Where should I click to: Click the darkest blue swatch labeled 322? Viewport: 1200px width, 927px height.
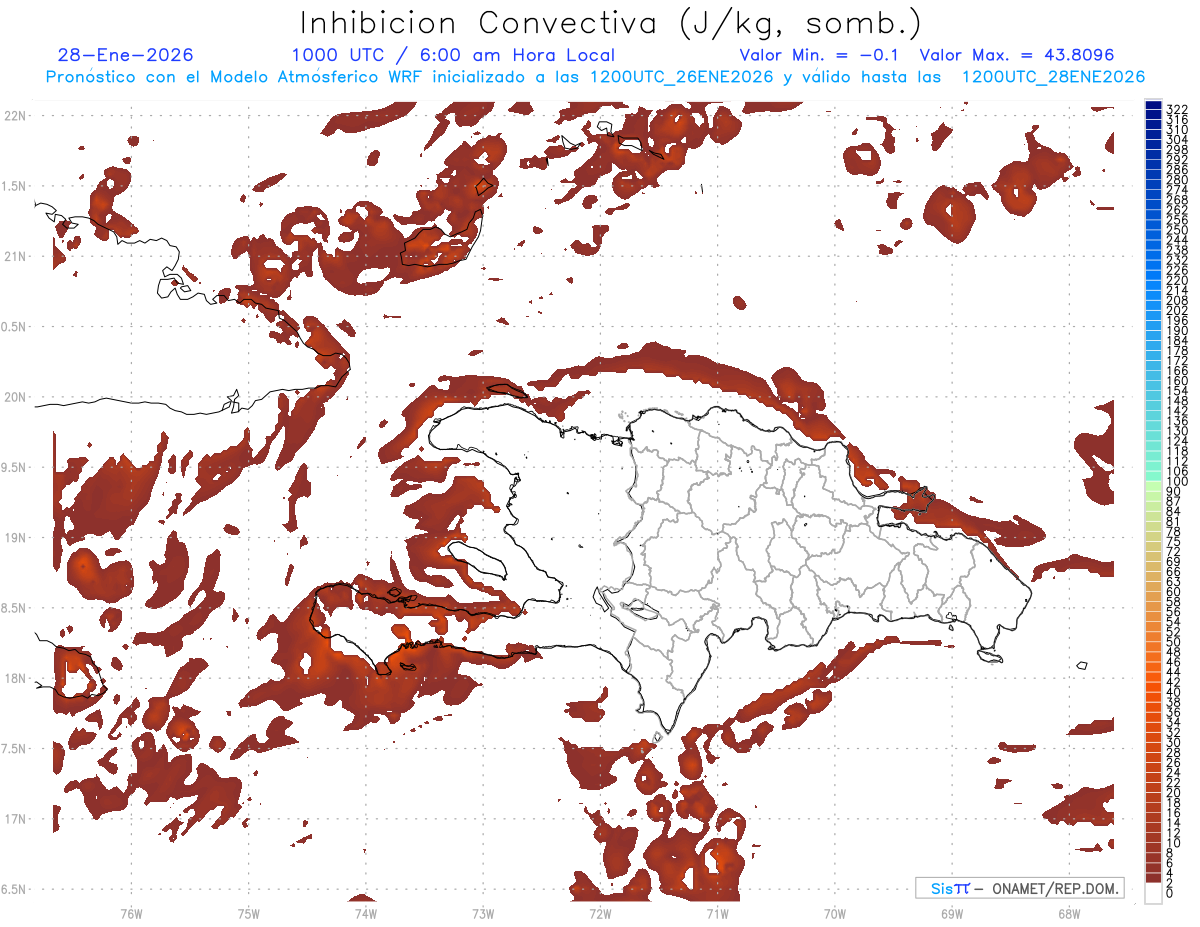[x=1153, y=106]
